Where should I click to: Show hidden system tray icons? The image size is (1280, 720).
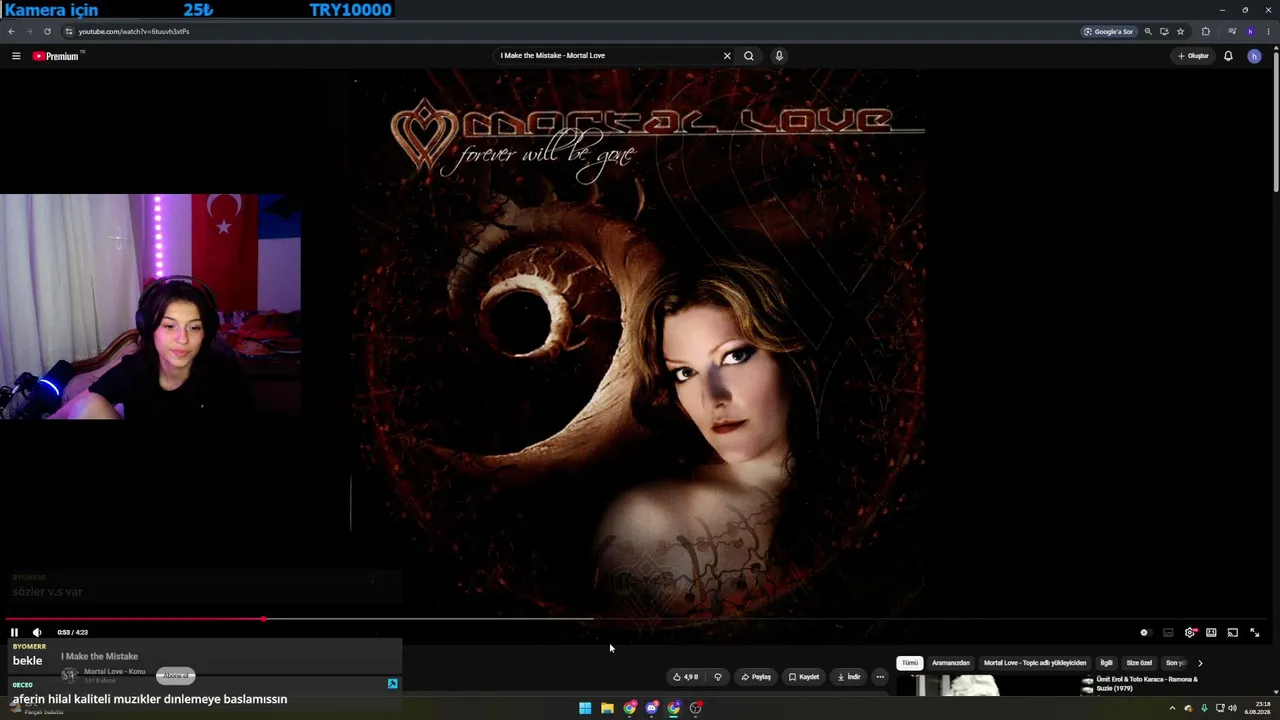pyautogui.click(x=1172, y=708)
